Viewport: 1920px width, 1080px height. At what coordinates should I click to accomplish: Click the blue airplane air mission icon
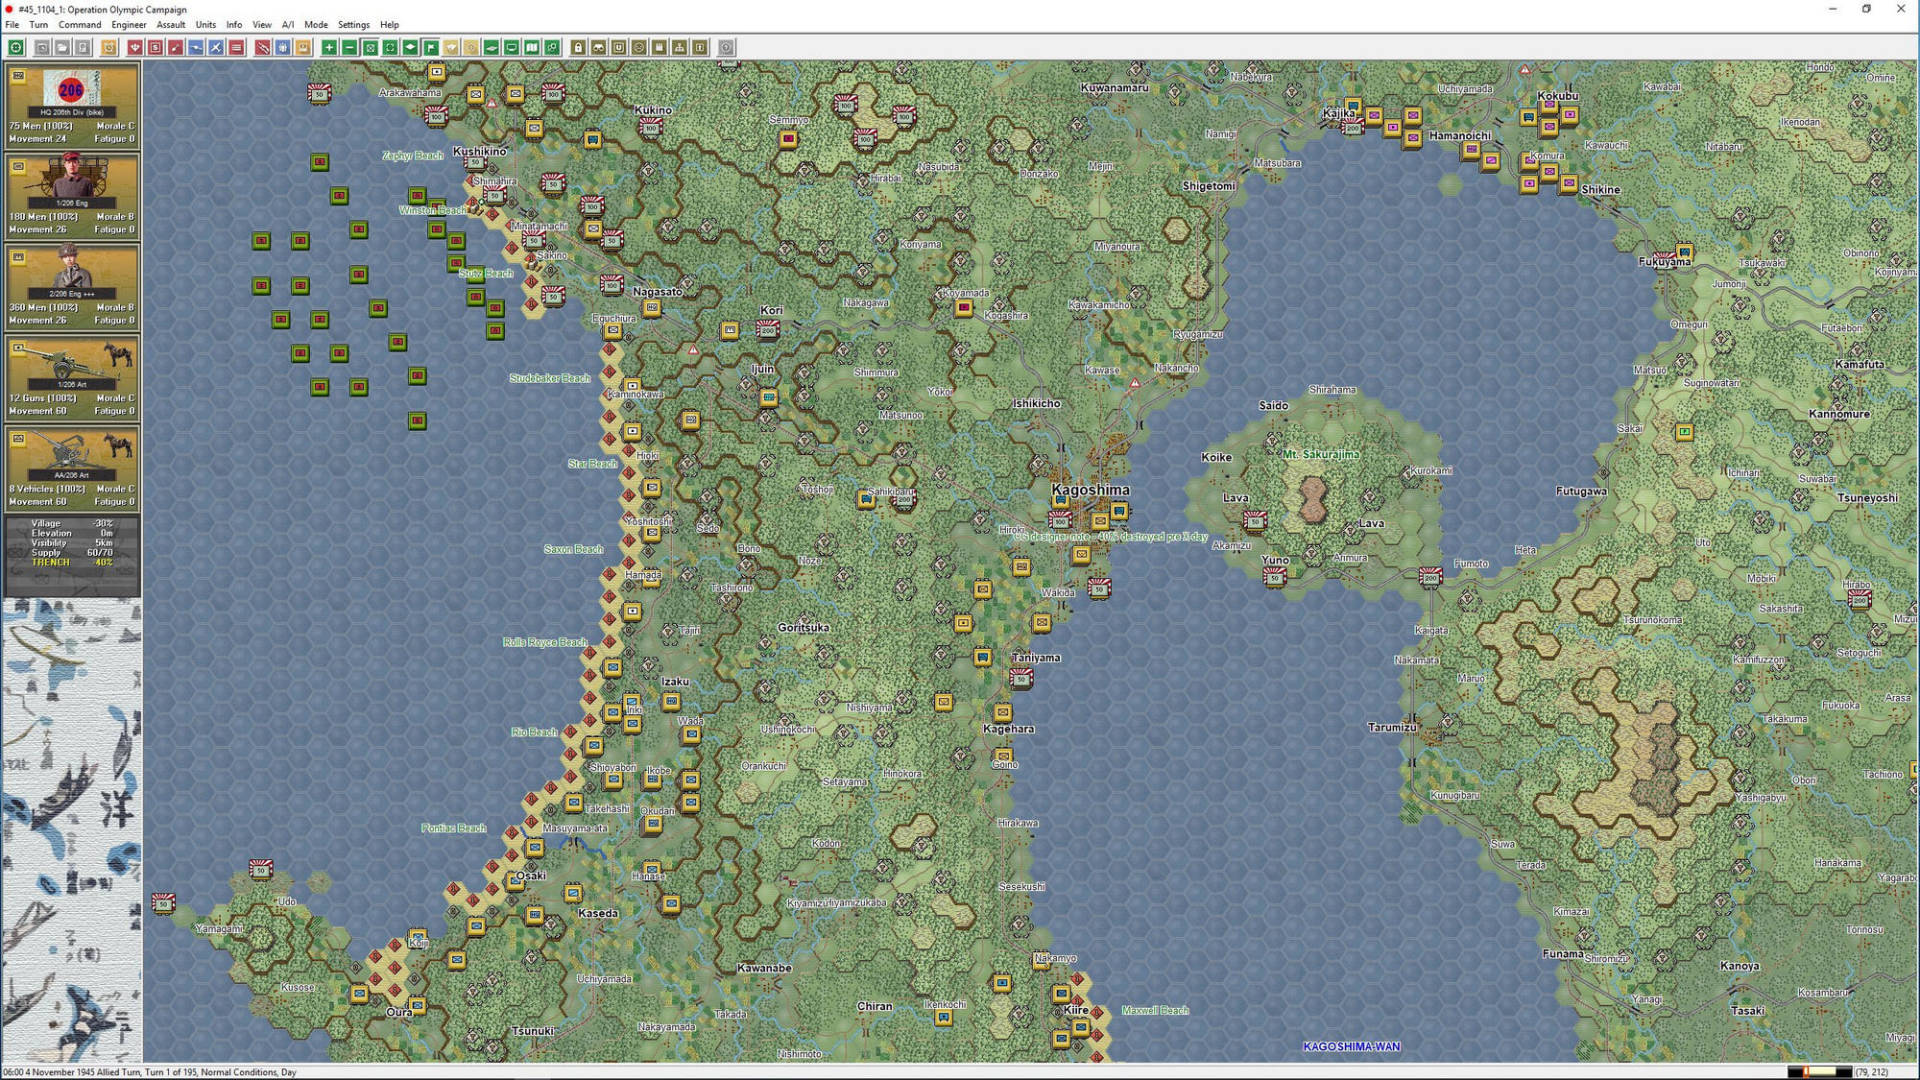coord(216,47)
